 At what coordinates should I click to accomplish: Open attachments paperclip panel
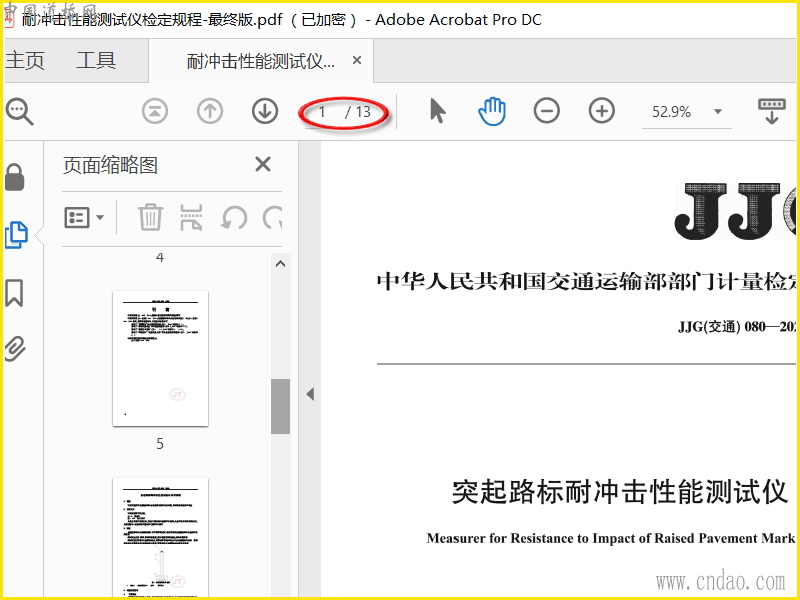click(x=15, y=349)
